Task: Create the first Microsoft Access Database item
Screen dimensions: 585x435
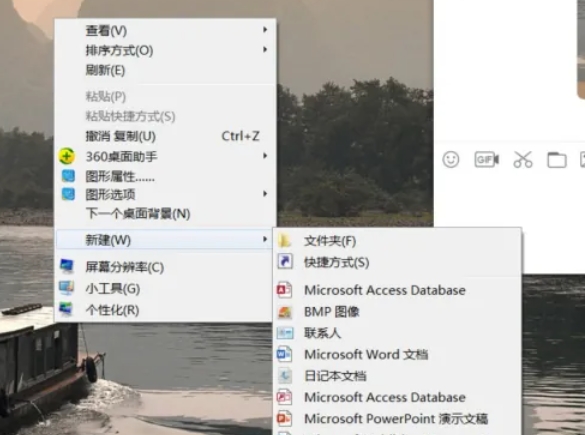Action: pyautogui.click(x=398, y=290)
